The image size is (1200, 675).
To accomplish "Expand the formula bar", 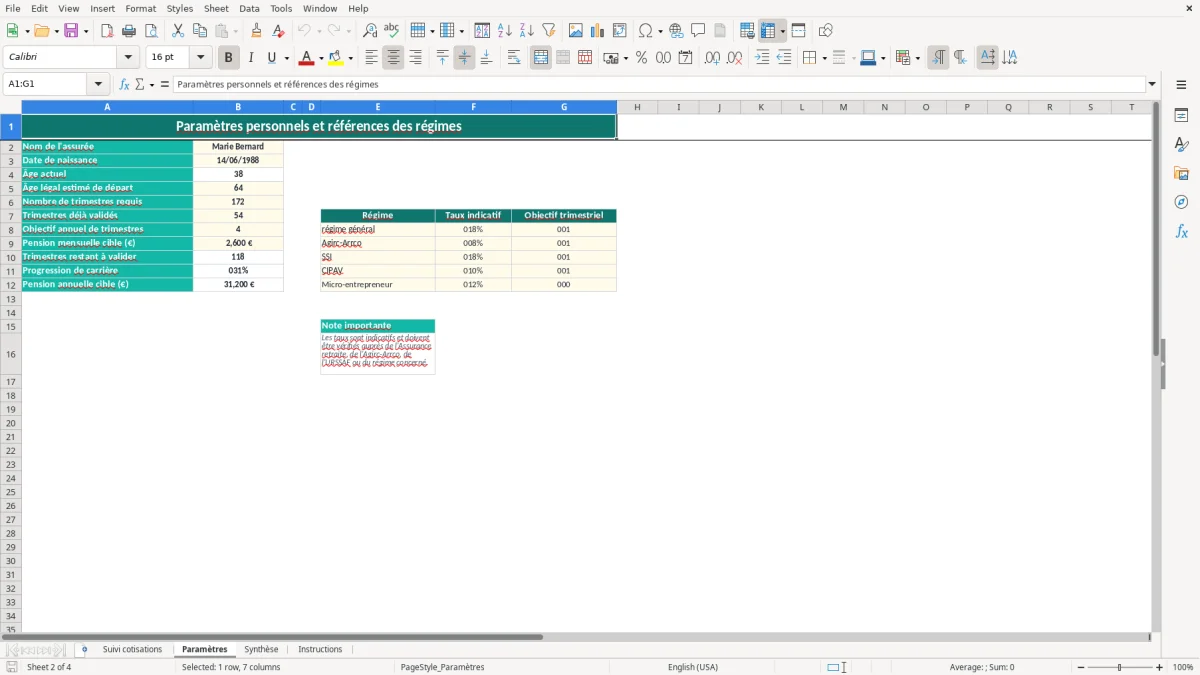I will point(1152,84).
